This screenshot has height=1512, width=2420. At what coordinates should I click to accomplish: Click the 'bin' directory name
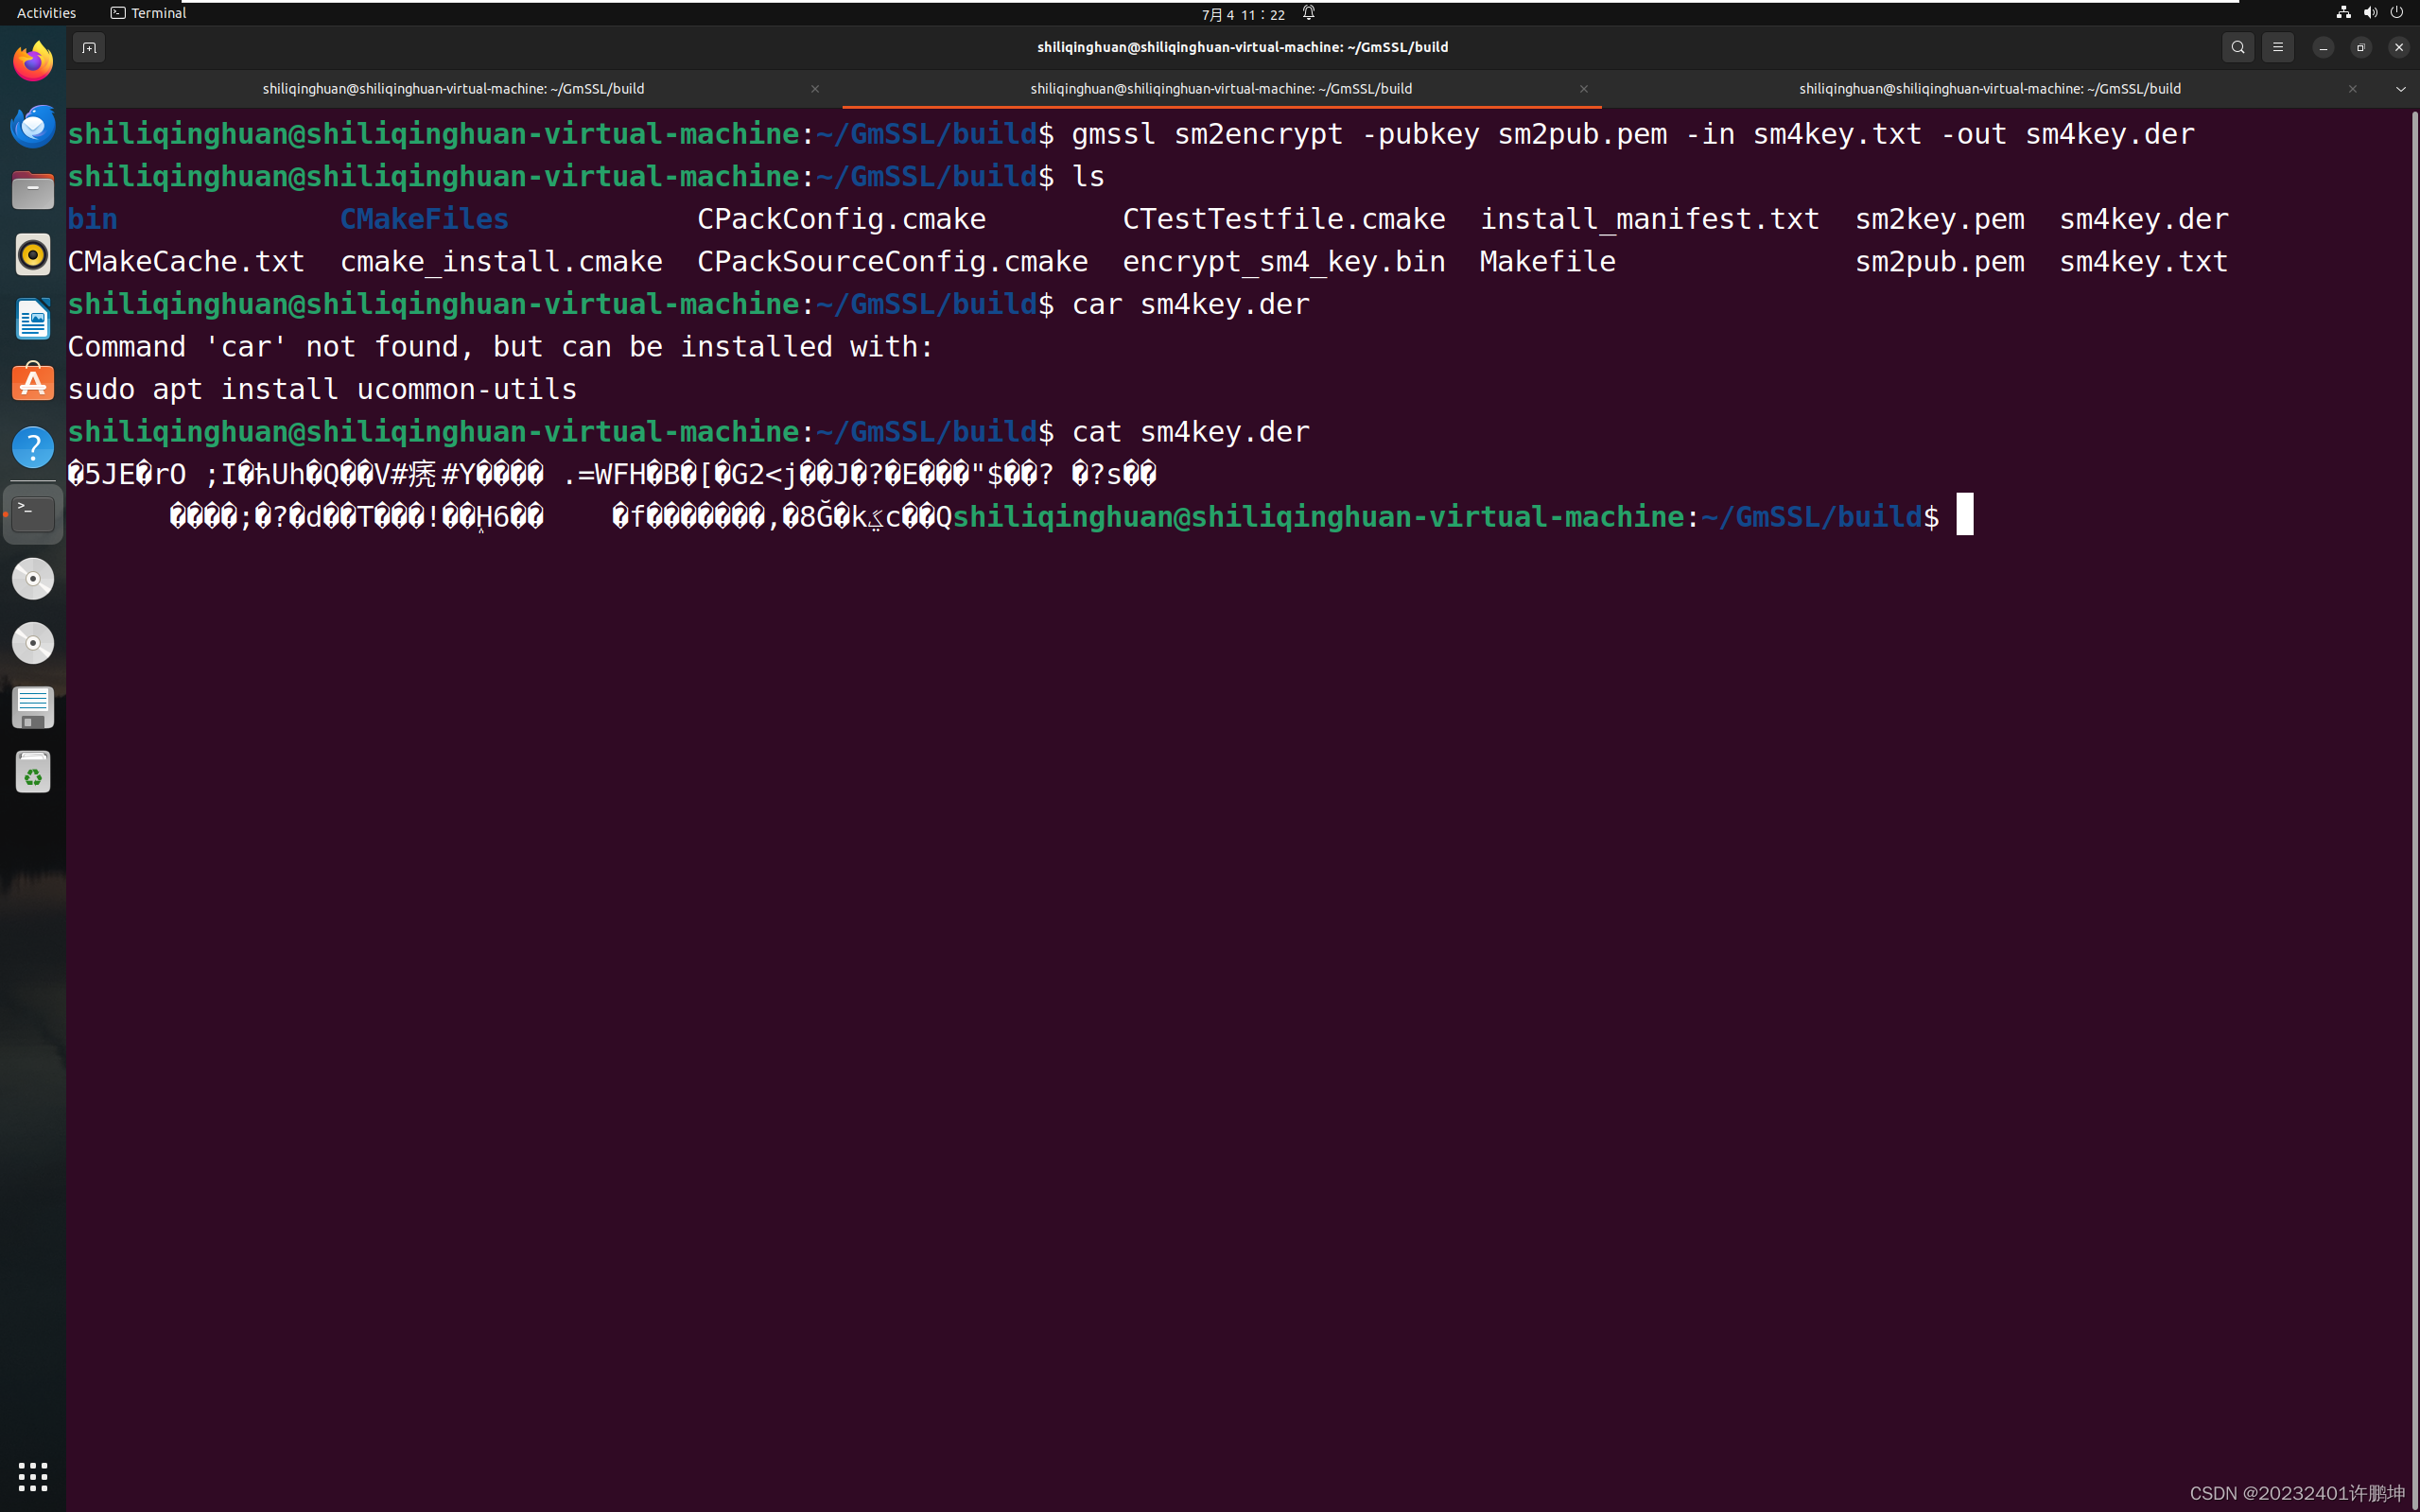93,219
